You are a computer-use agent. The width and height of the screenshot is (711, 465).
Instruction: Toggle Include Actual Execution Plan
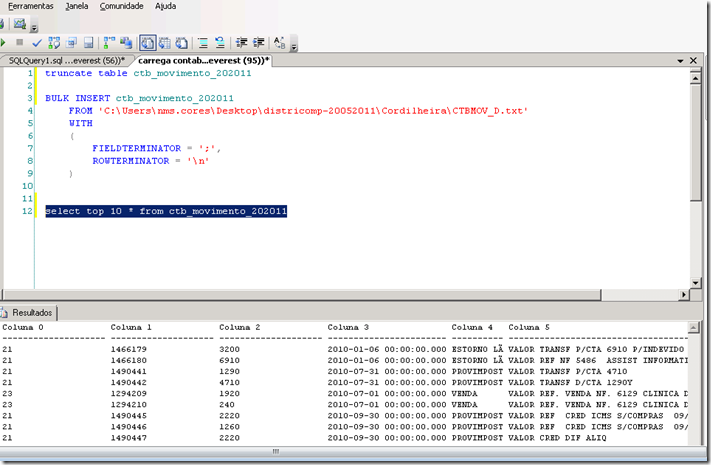(x=109, y=43)
